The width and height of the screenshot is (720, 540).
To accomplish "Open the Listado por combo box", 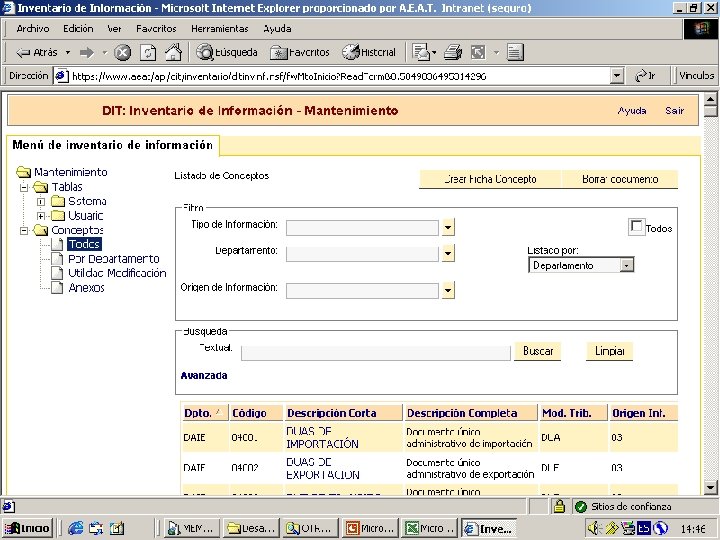I will pos(581,265).
